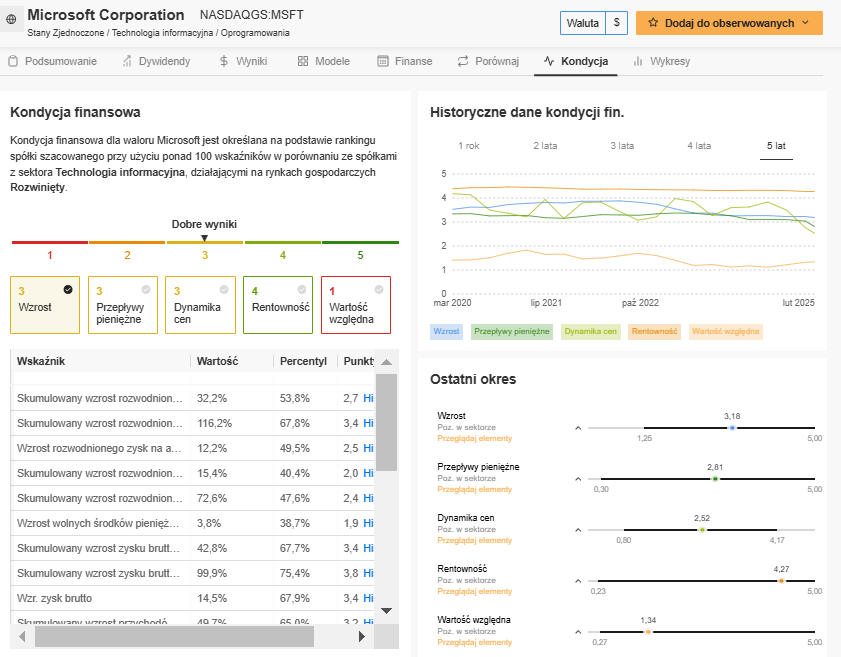Click the table's horizontal scrollbar thumb
The height and width of the screenshot is (657, 841).
point(174,637)
